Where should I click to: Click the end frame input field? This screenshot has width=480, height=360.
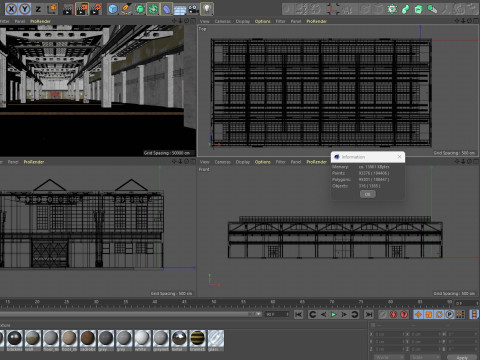[x=277, y=314]
